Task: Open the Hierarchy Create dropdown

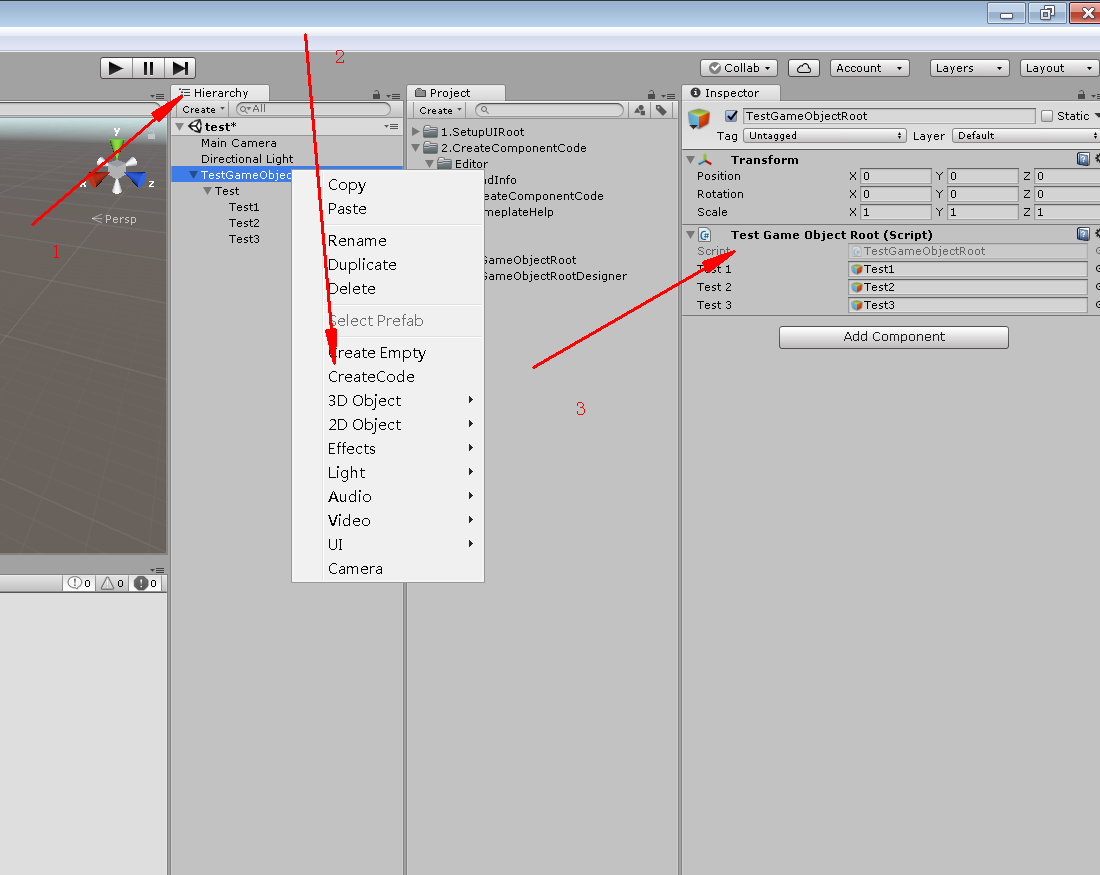Action: coord(203,109)
